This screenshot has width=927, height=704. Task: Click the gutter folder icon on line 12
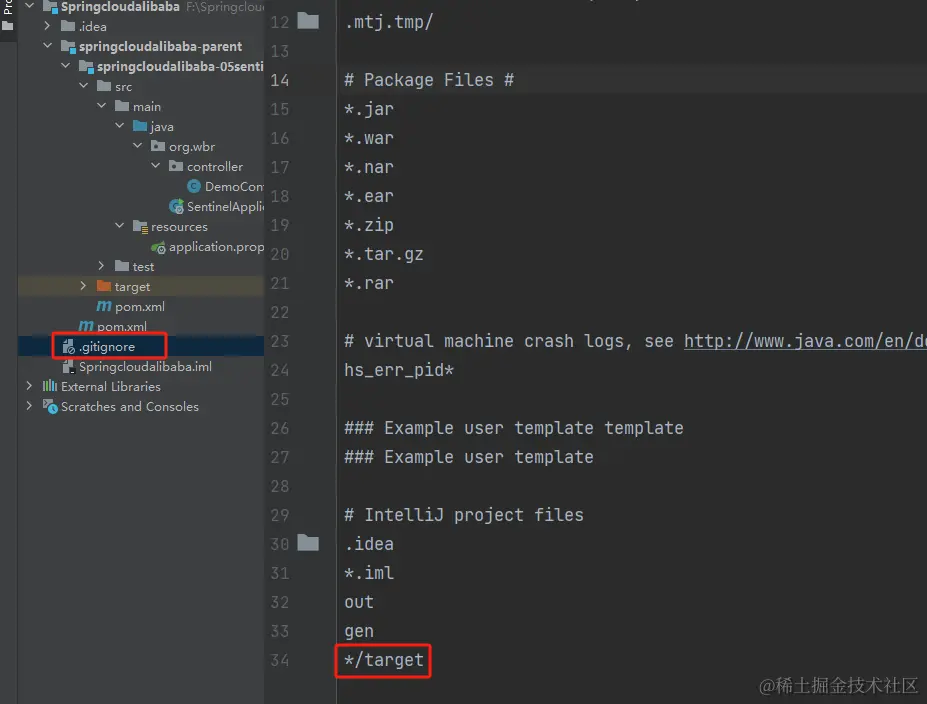tap(308, 21)
